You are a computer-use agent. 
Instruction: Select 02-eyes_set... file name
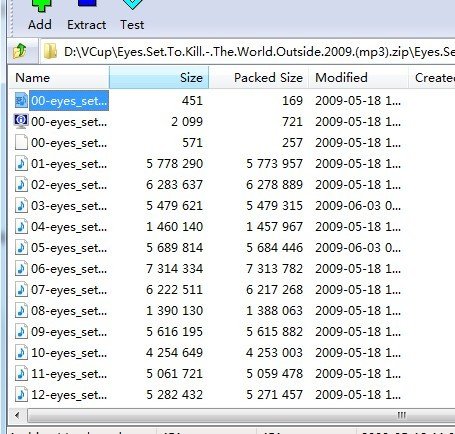pos(69,185)
